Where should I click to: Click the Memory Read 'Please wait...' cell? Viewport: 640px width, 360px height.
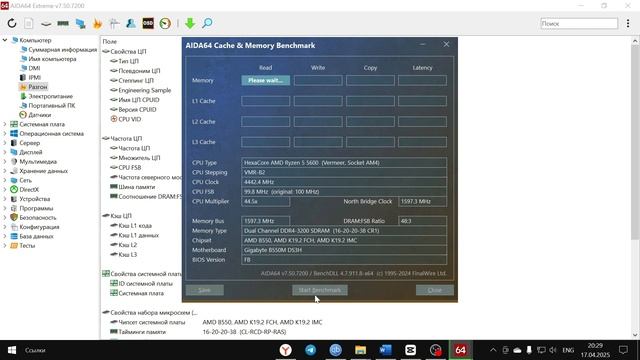[x=265, y=80]
